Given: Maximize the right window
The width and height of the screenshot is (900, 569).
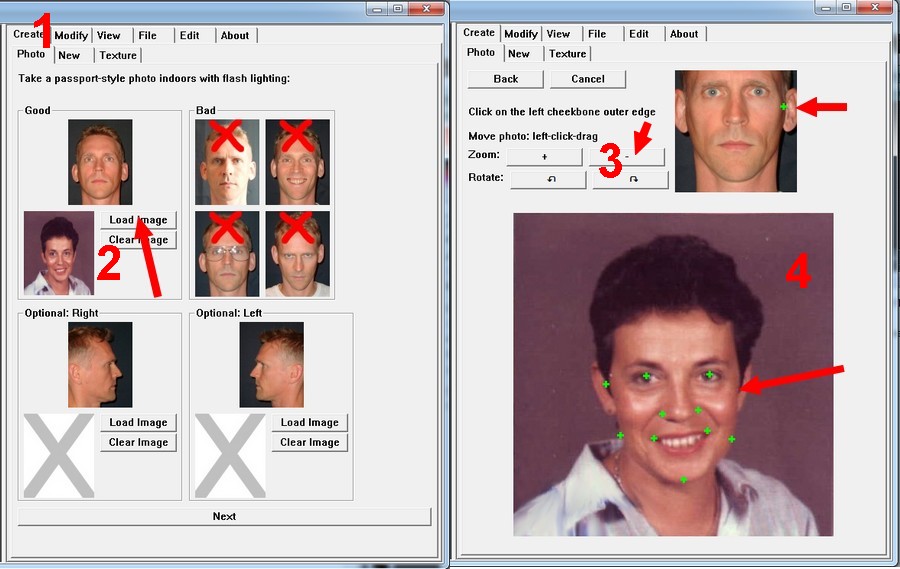Looking at the screenshot, I should click(847, 7).
